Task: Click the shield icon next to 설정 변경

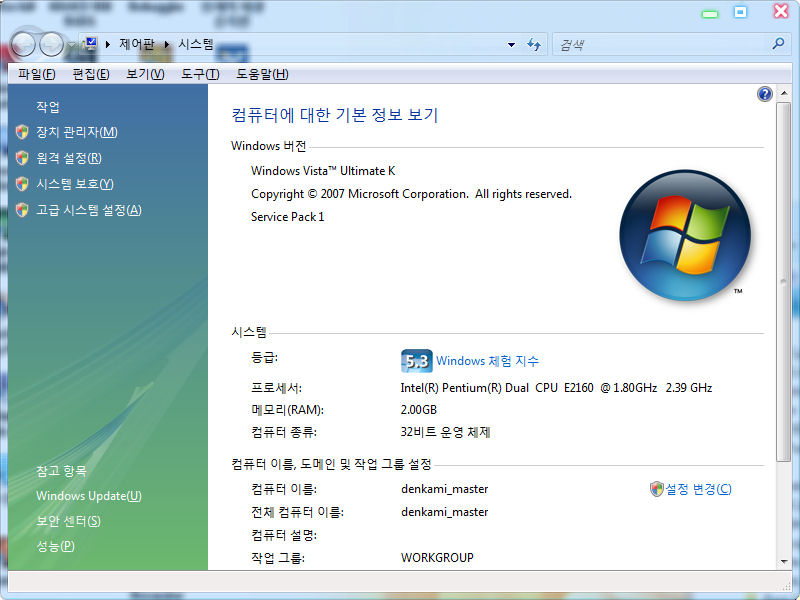Action: click(x=657, y=489)
